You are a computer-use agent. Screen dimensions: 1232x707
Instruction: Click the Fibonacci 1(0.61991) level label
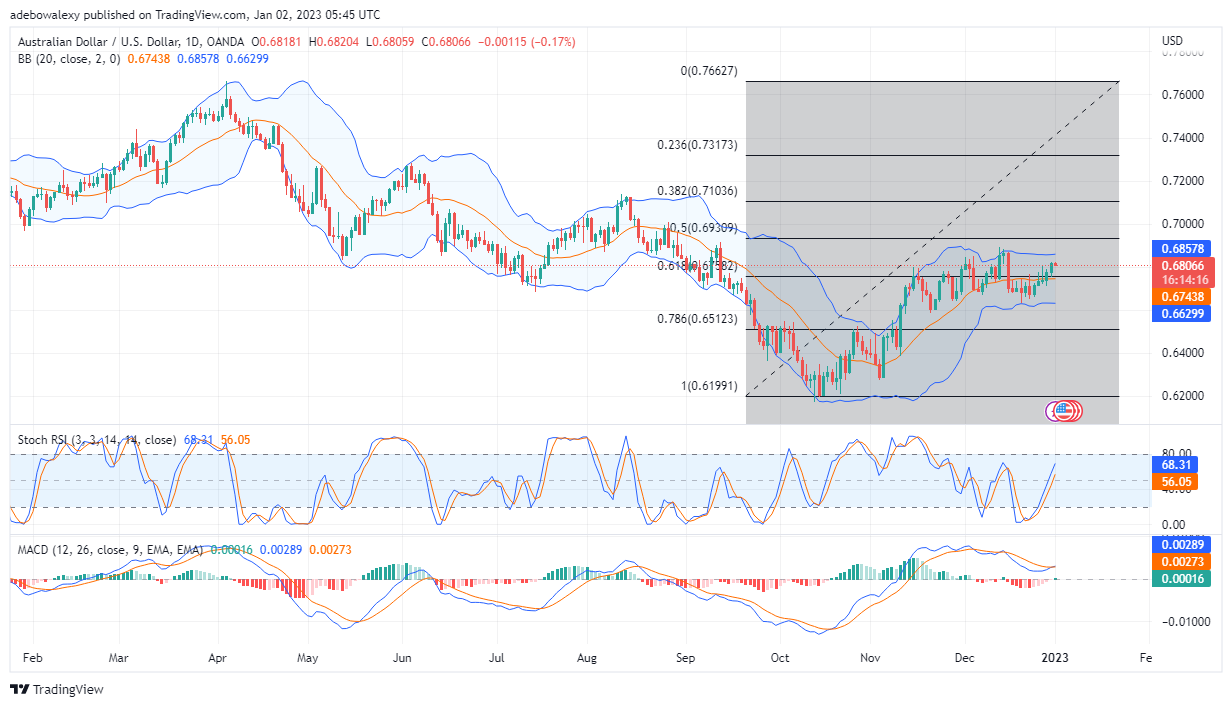pyautogui.click(x=709, y=386)
